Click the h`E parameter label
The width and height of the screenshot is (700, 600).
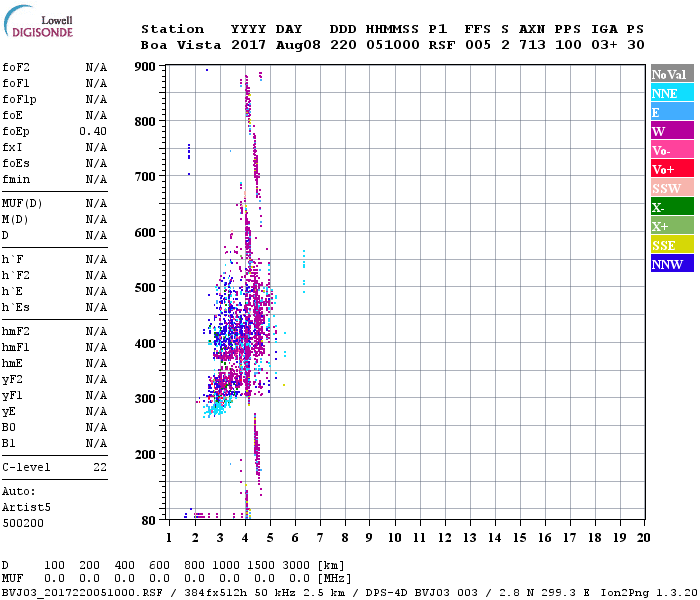click(12, 292)
